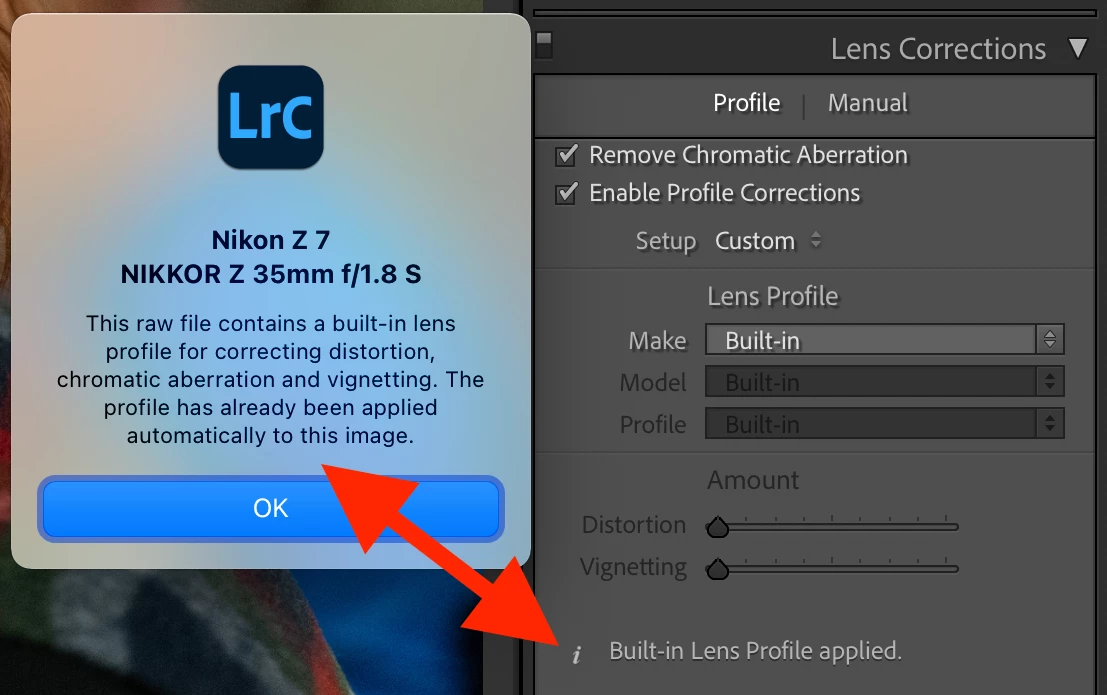Uncheck Enable Profile Corrections checkbox
The width and height of the screenshot is (1107, 695).
(x=566, y=193)
